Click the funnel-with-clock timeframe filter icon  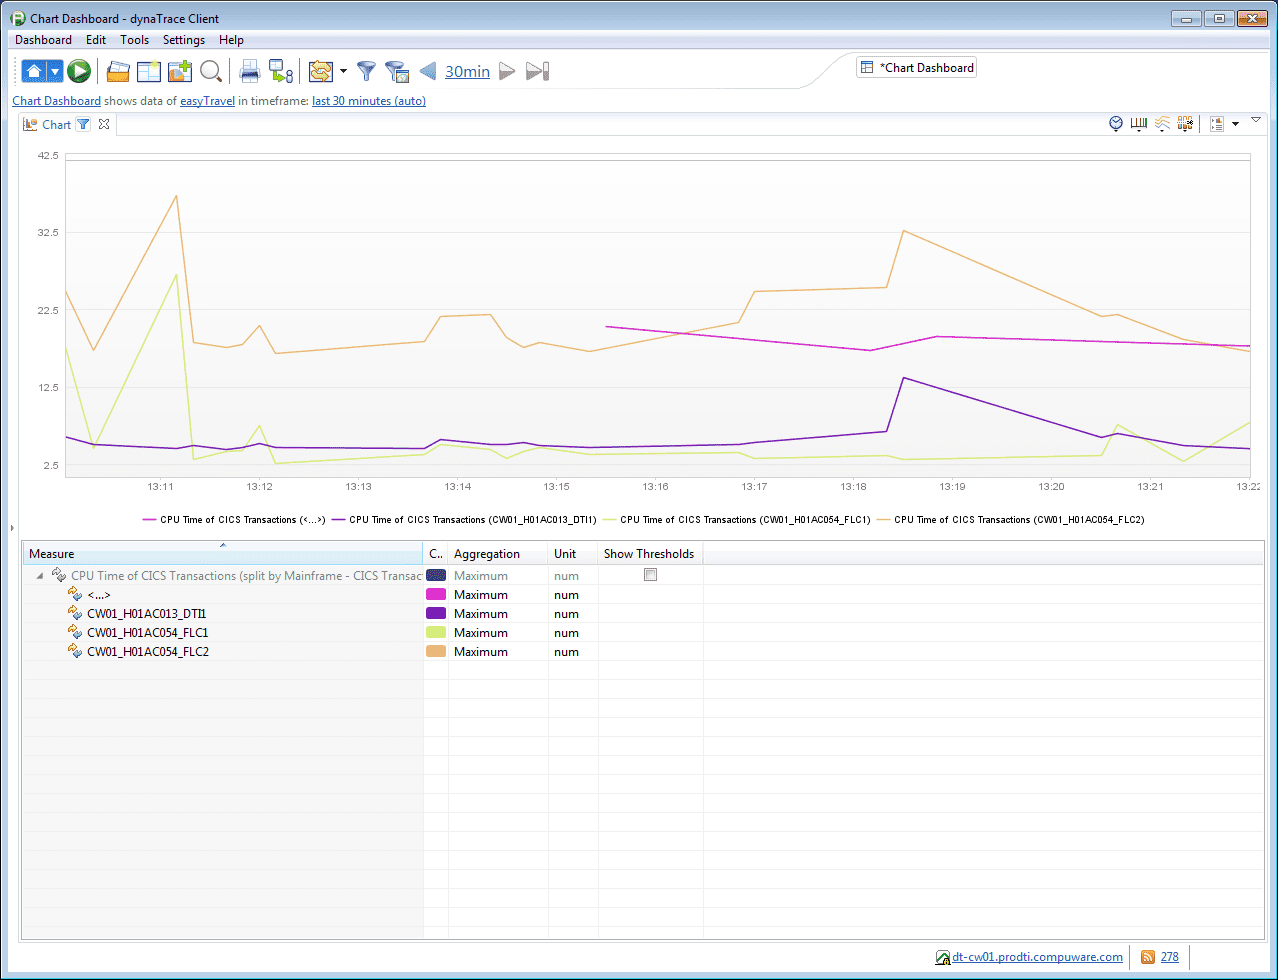coord(397,71)
